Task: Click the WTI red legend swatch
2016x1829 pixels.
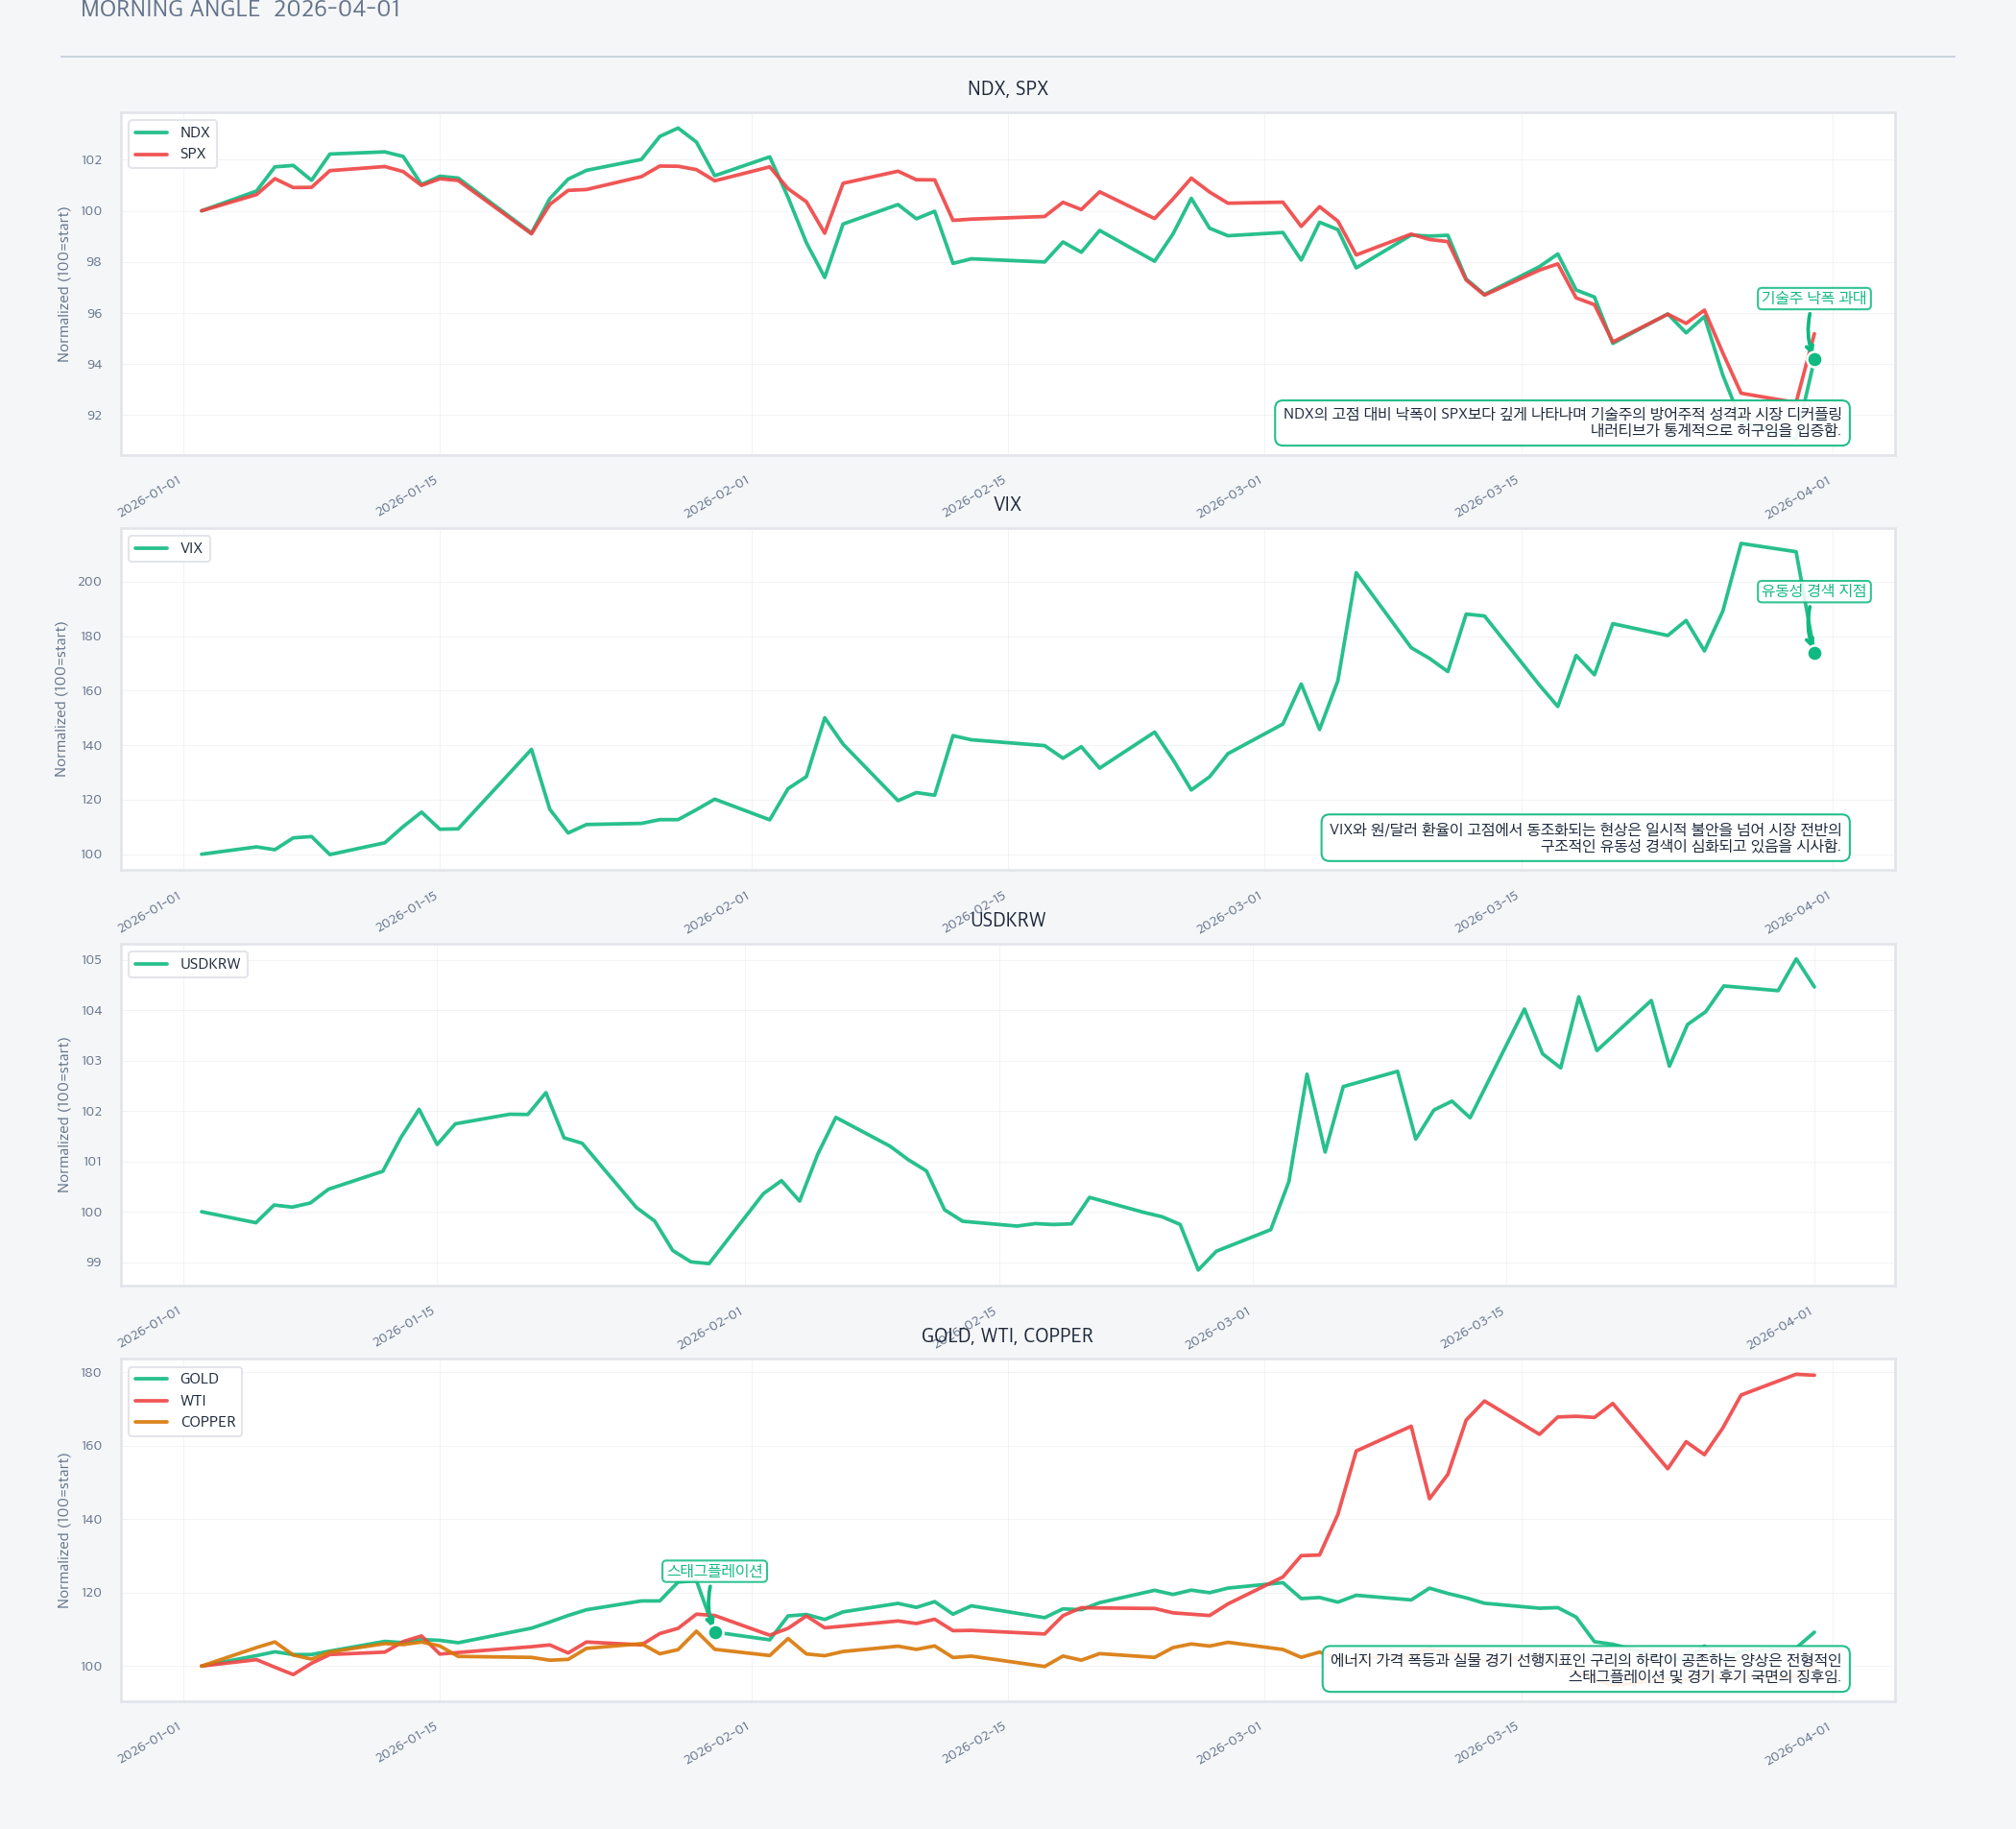Action: [x=151, y=1400]
